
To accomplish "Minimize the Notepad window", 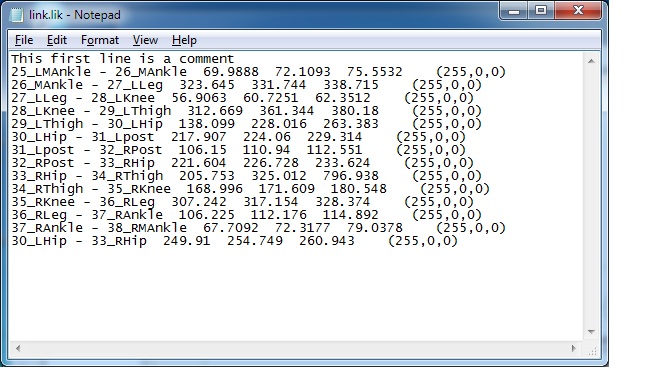I will [x=514, y=11].
